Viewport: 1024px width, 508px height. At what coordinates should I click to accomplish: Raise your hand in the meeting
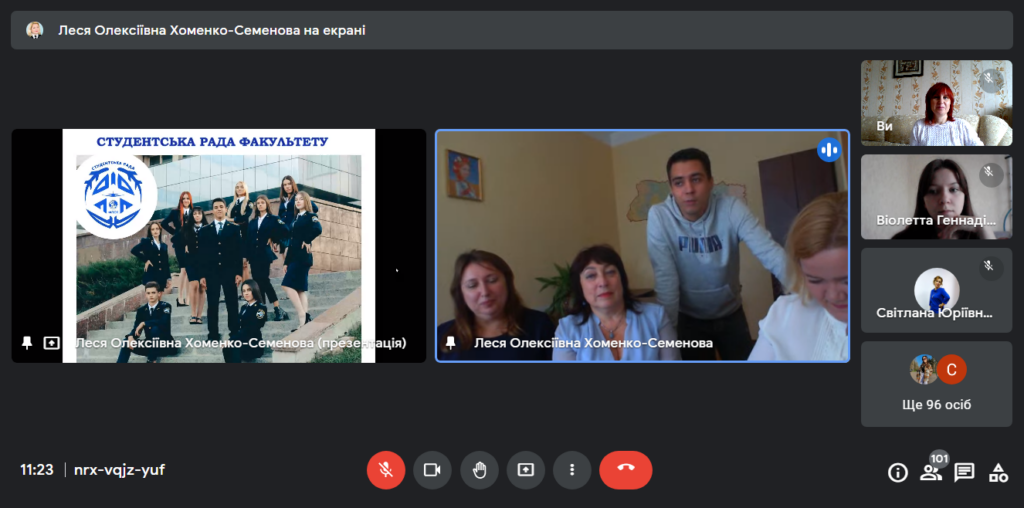(x=479, y=470)
